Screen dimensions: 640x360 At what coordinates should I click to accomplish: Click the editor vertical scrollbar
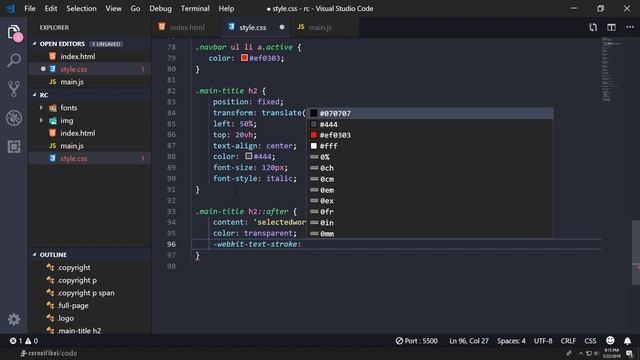click(x=636, y=252)
